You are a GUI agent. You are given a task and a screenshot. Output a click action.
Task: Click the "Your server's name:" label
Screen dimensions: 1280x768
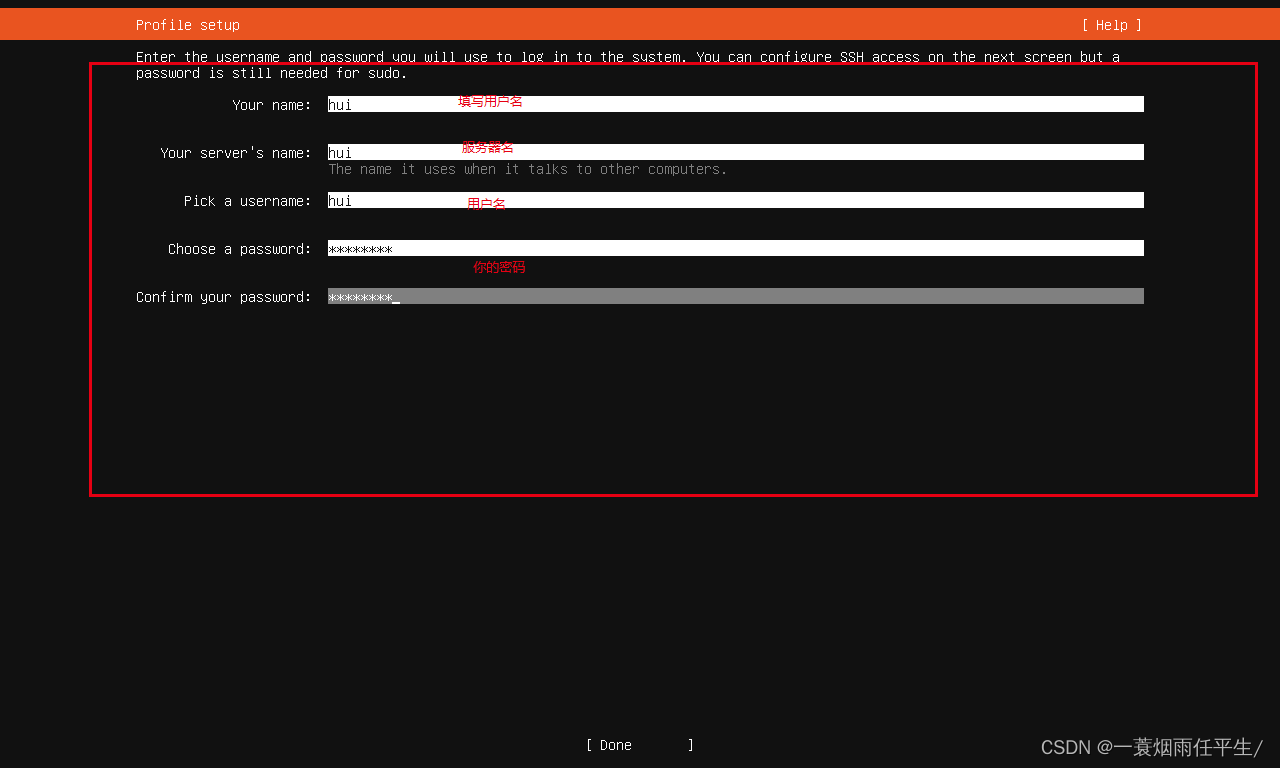point(236,153)
